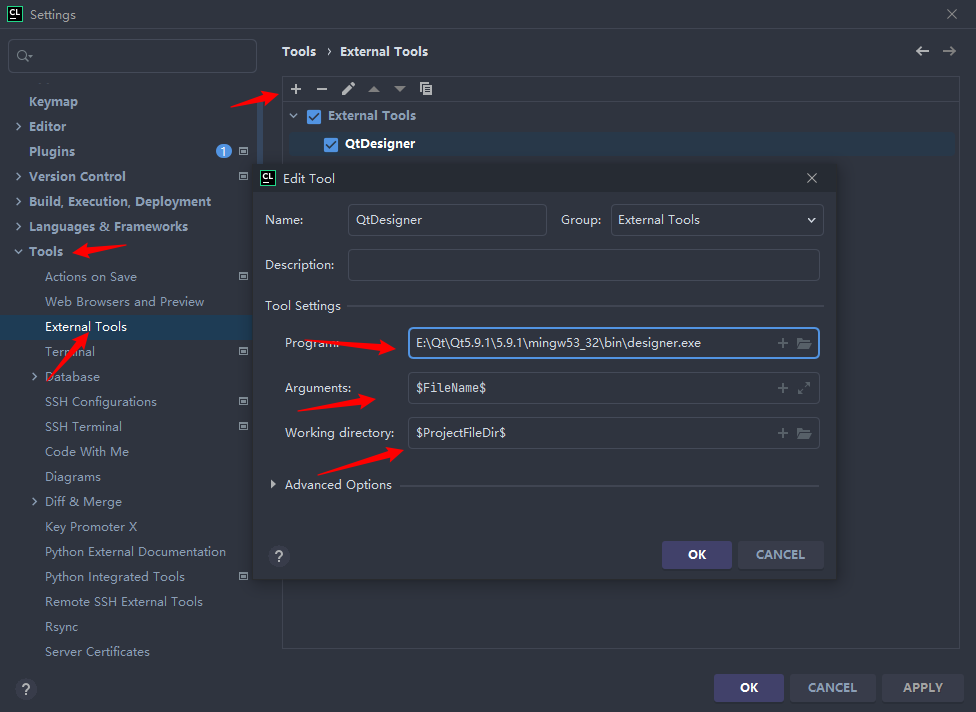Image resolution: width=976 pixels, height=712 pixels.
Task: Select SSH Configurations page
Action: click(x=101, y=401)
